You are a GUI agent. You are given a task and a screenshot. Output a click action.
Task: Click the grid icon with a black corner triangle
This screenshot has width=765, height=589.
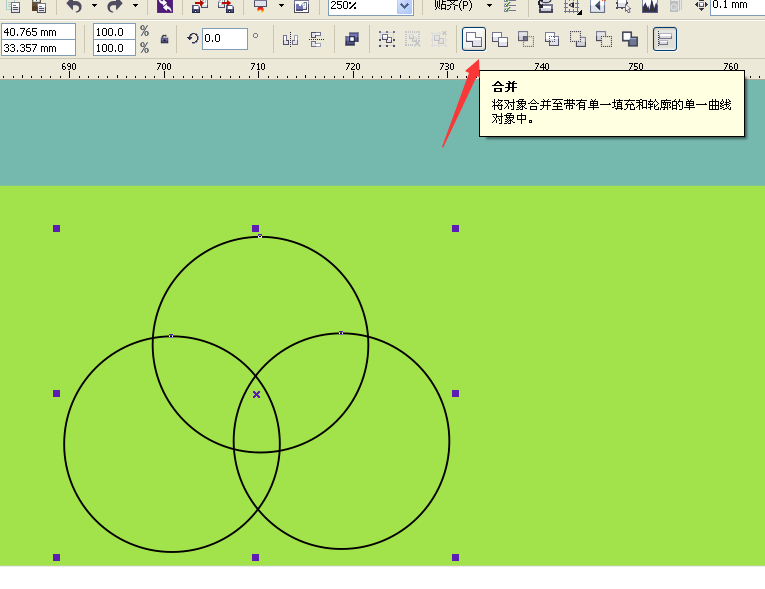tap(572, 6)
